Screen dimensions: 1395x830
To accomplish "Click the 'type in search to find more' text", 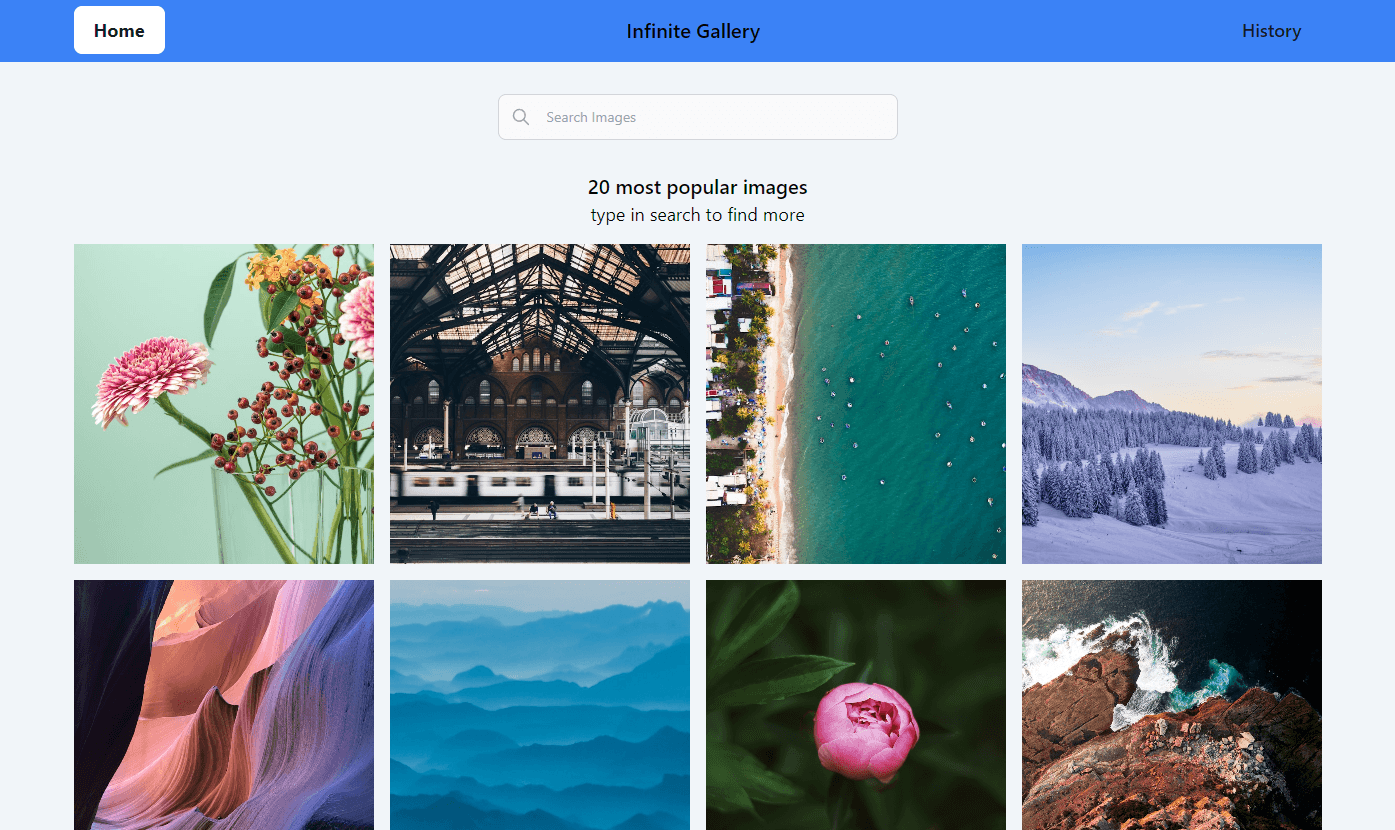I will pos(697,215).
